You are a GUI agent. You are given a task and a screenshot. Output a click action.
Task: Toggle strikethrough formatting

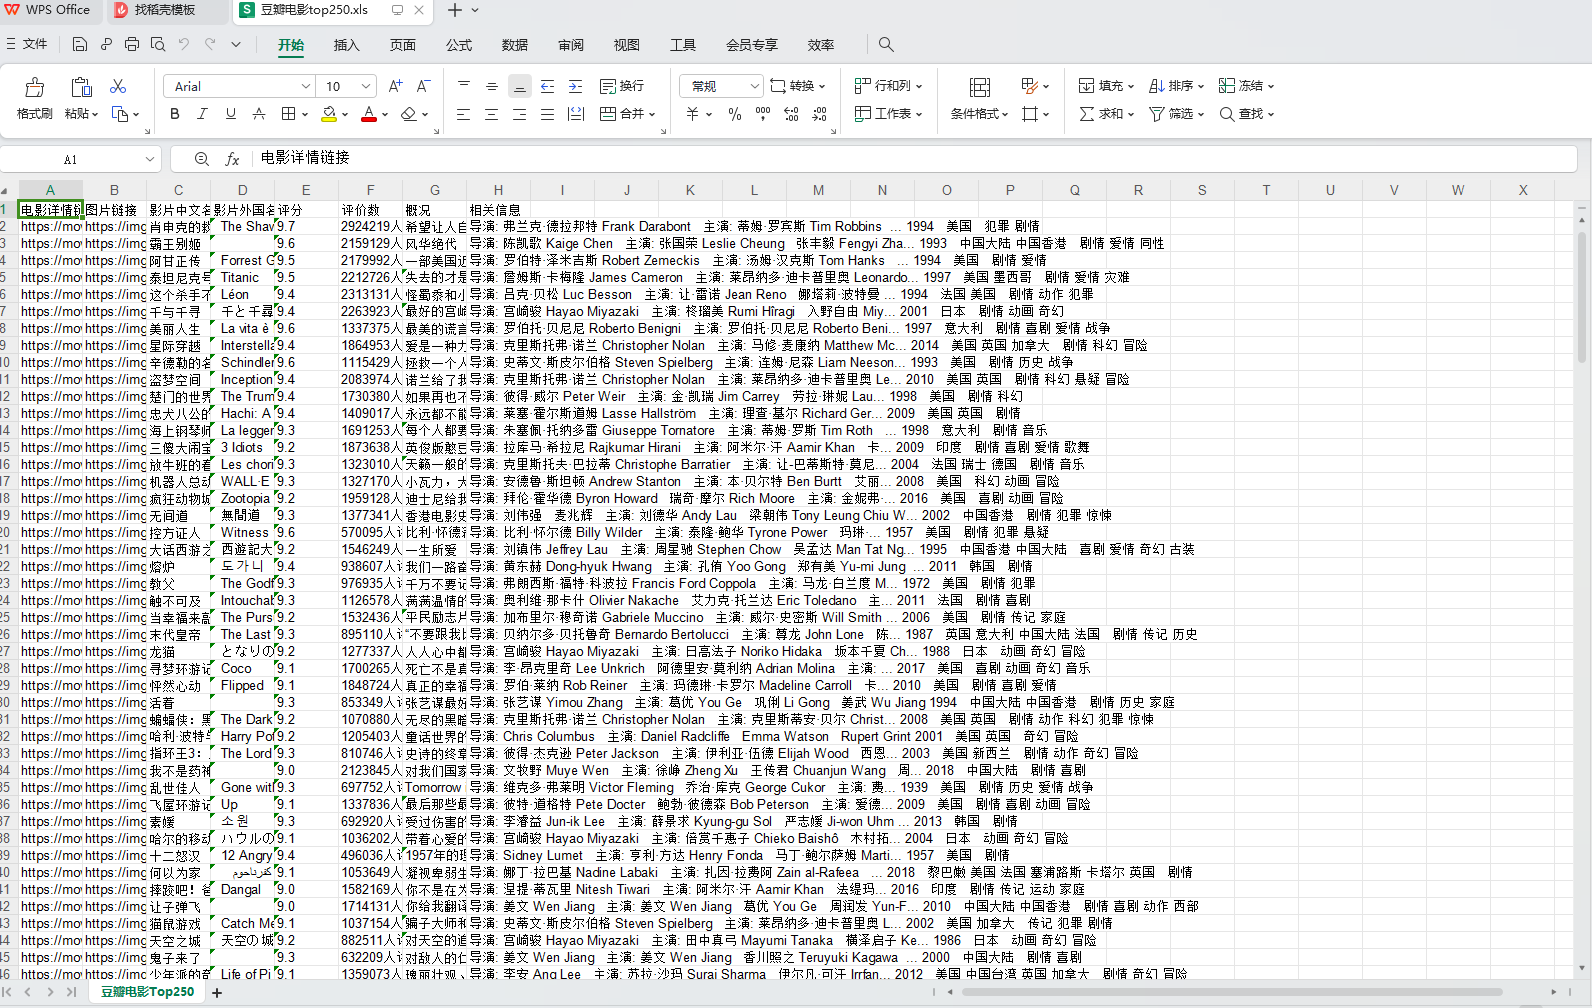click(259, 114)
